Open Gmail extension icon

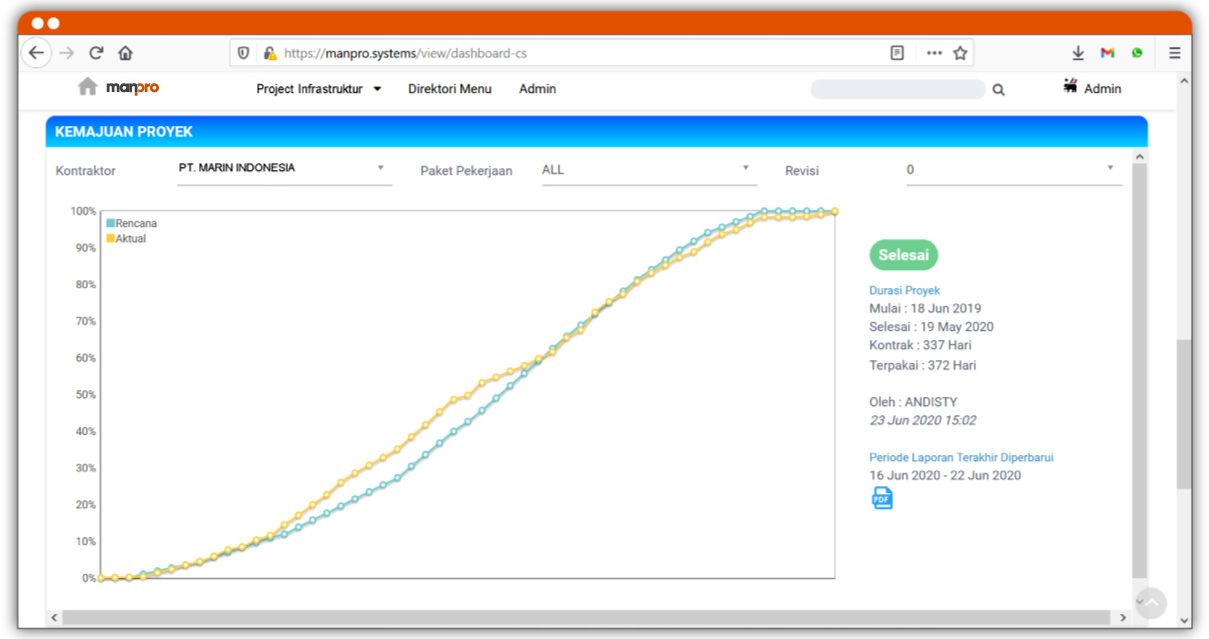(x=1107, y=53)
